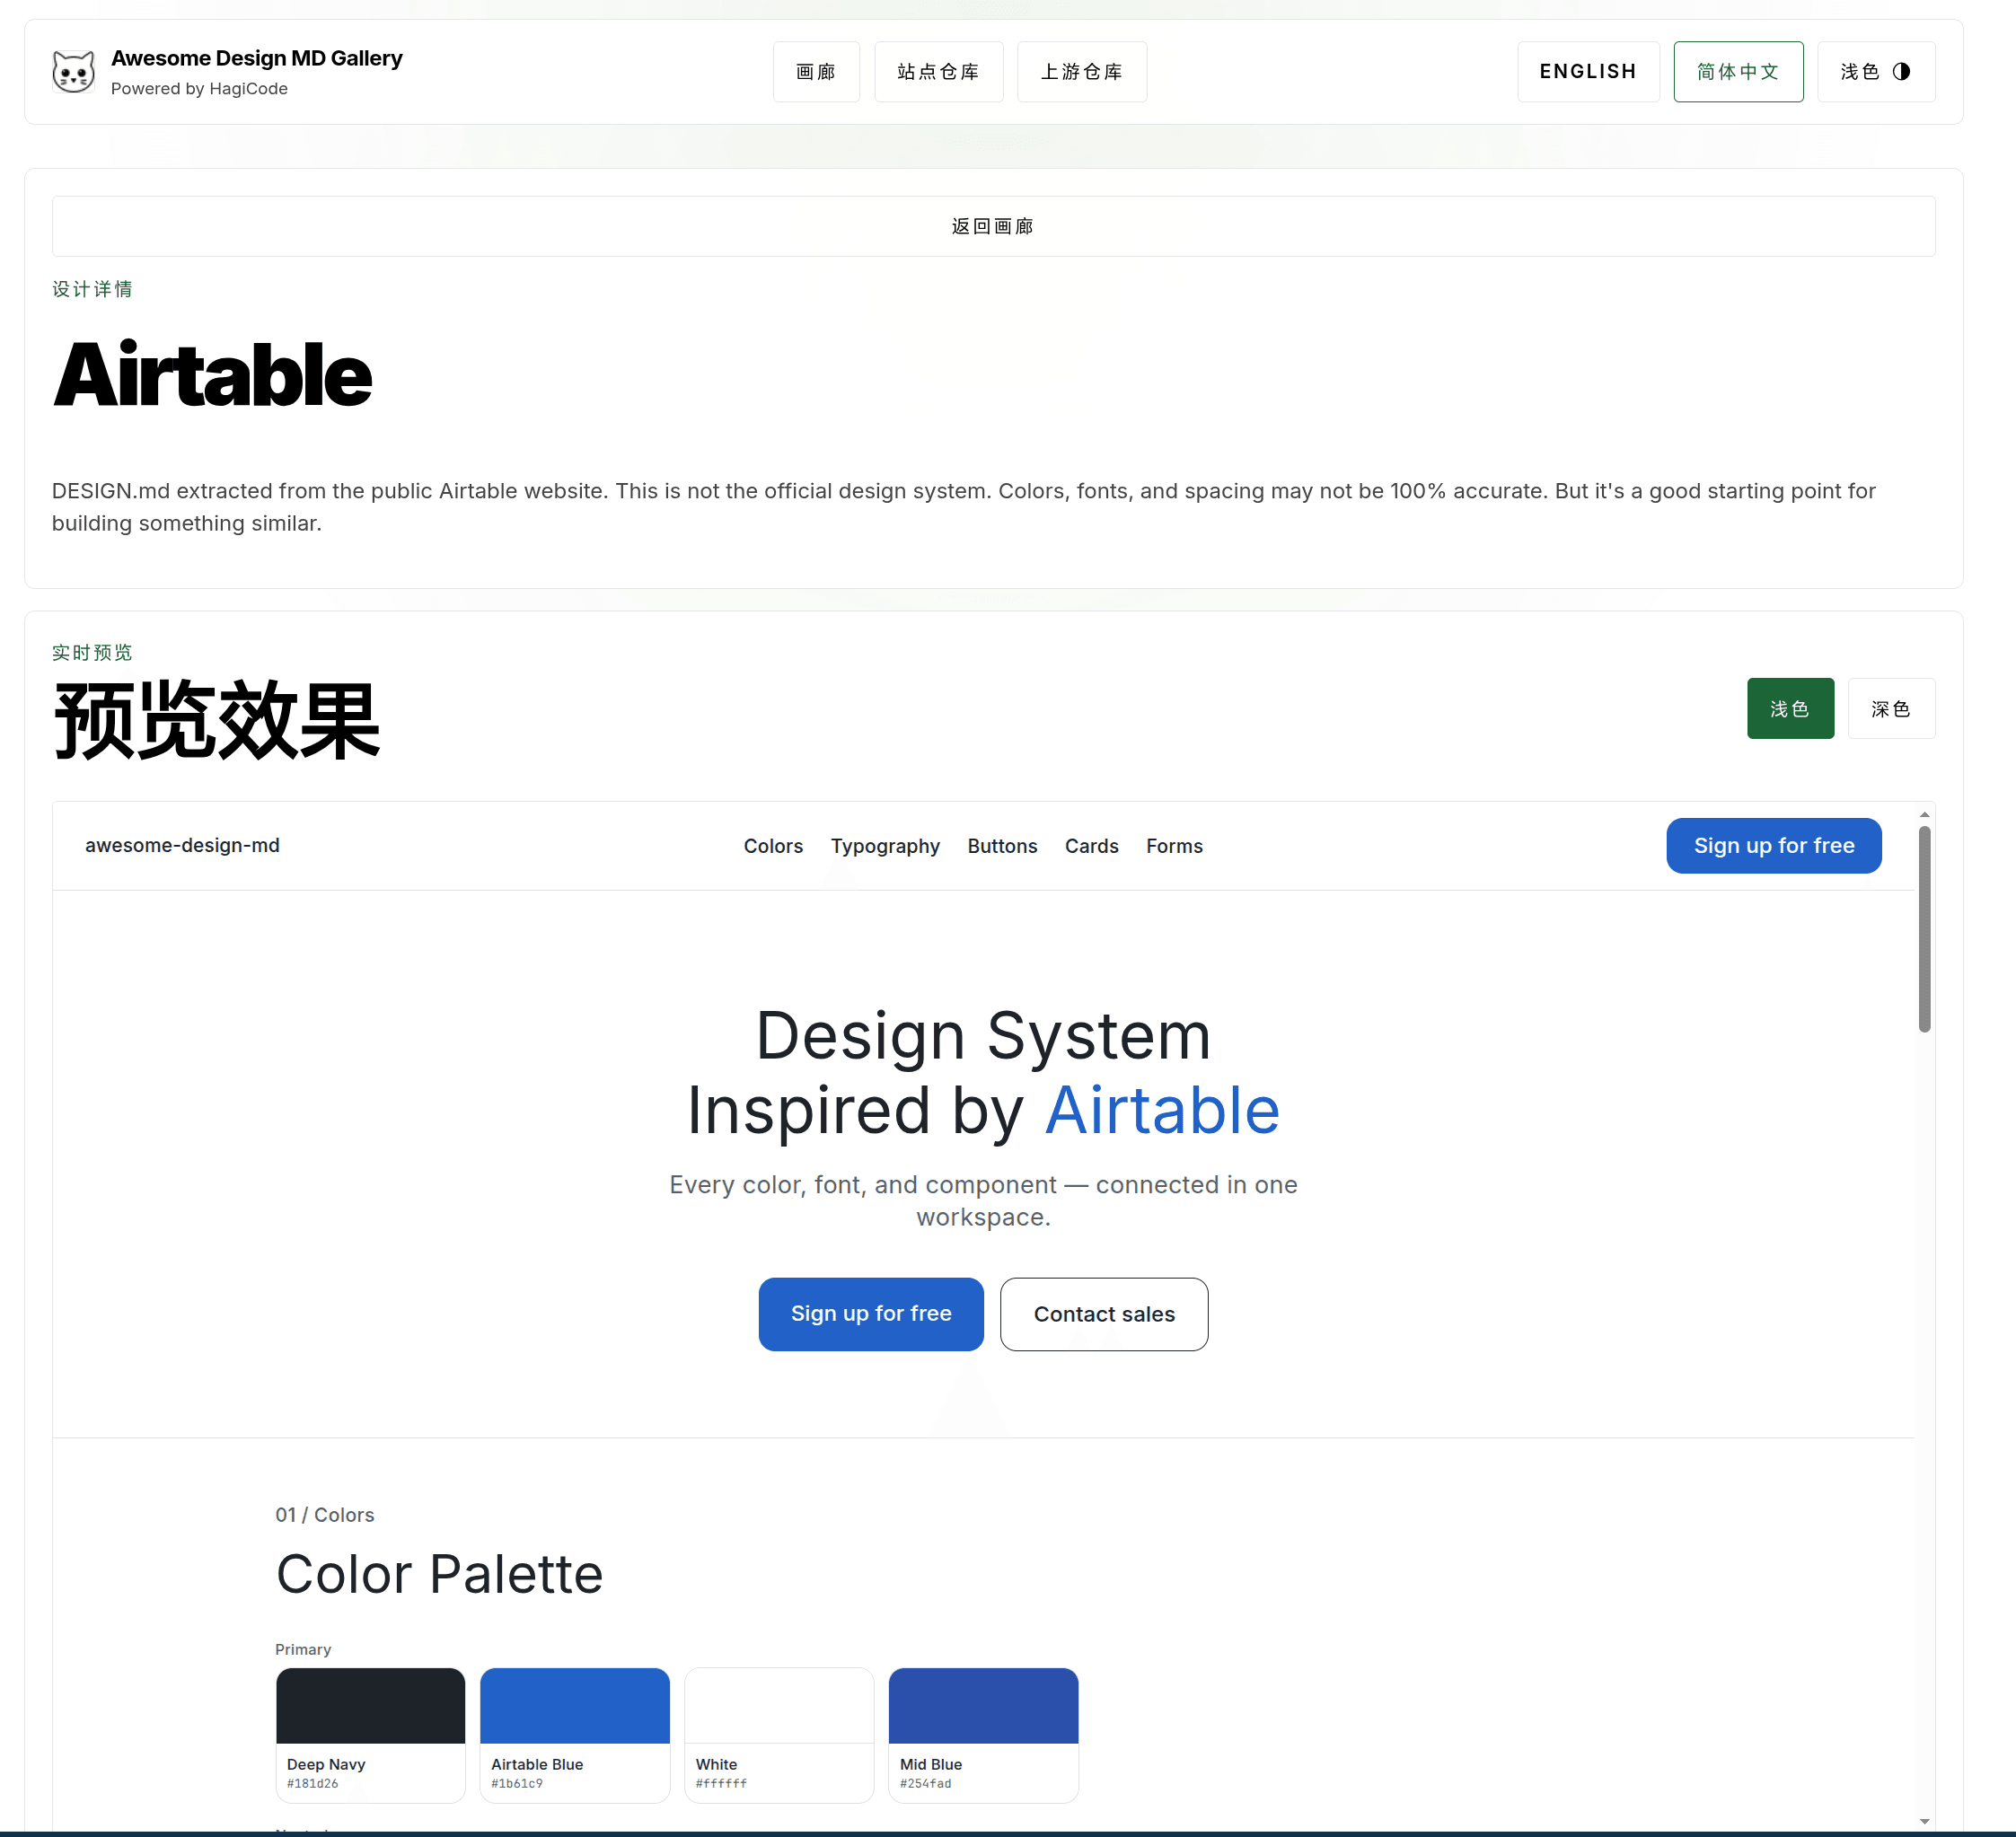Click the Contact sales button
The image size is (2016, 1837).
click(x=1104, y=1314)
